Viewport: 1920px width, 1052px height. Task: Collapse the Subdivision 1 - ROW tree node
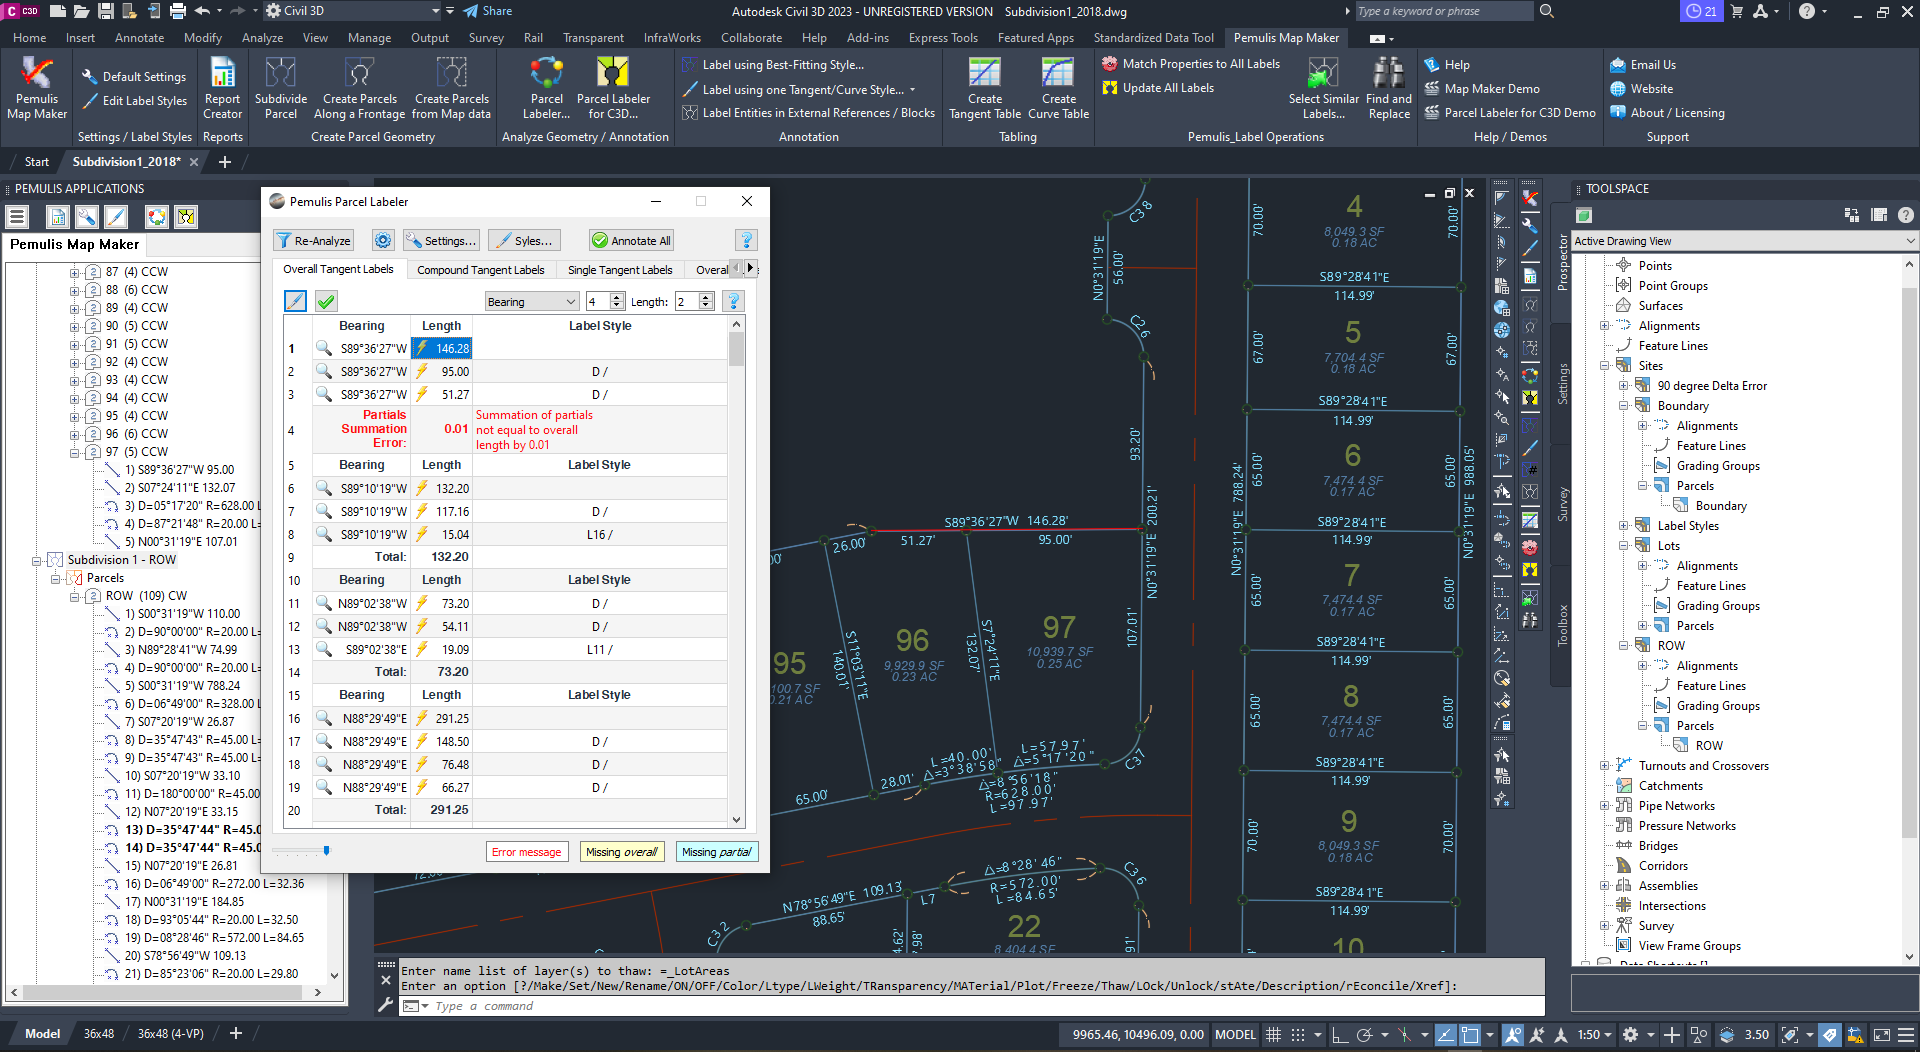[x=37, y=560]
